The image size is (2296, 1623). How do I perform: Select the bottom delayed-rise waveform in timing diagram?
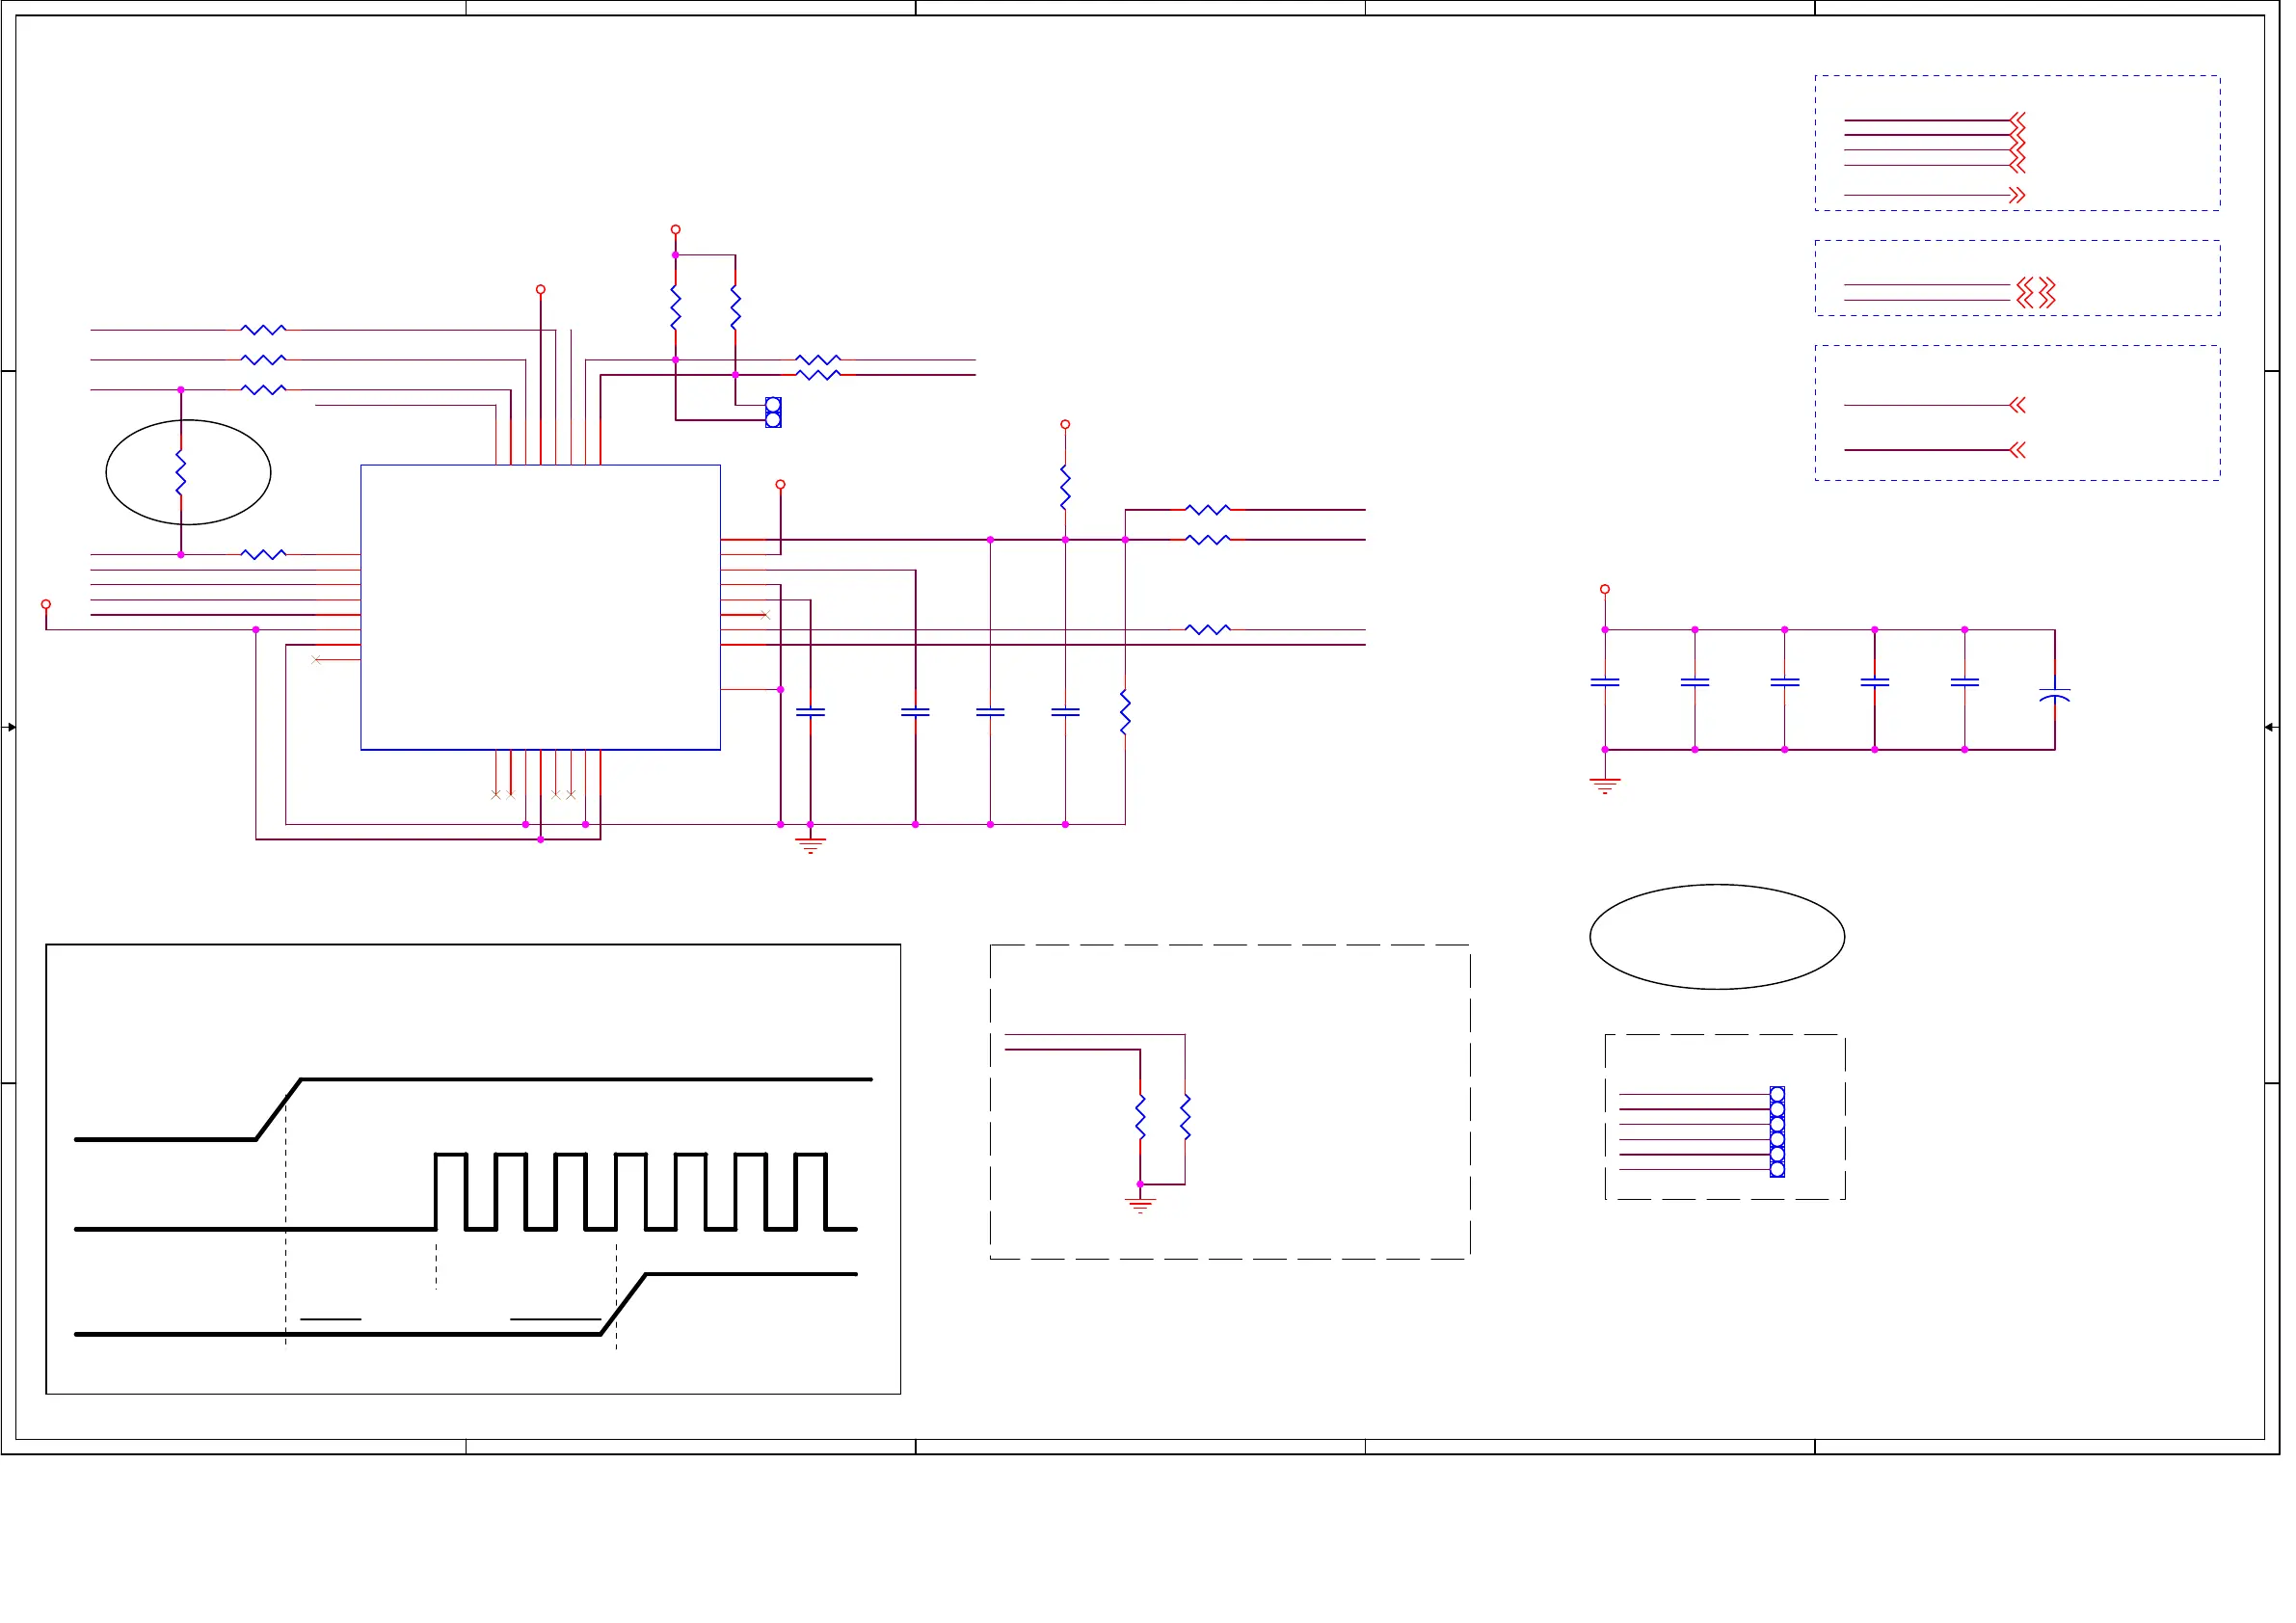(x=465, y=1304)
